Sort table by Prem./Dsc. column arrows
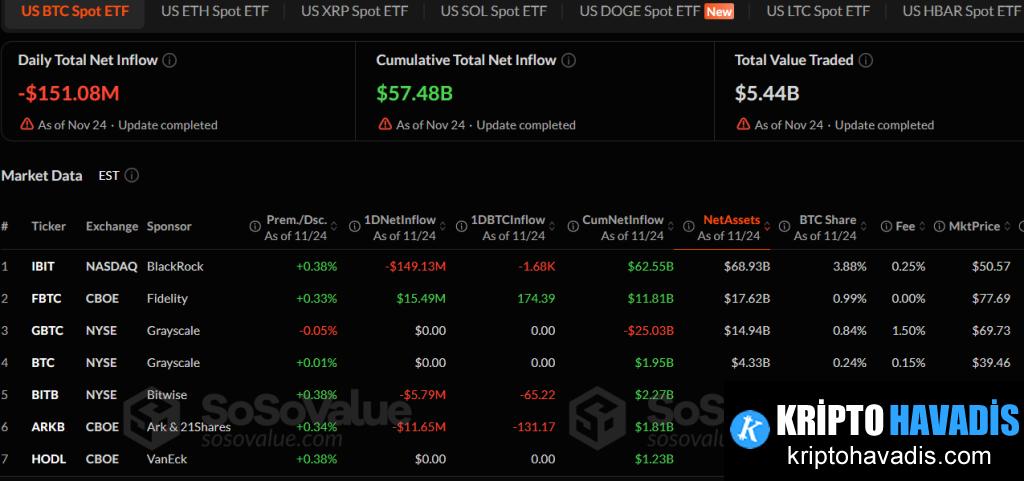This screenshot has width=1024, height=481. [x=334, y=226]
